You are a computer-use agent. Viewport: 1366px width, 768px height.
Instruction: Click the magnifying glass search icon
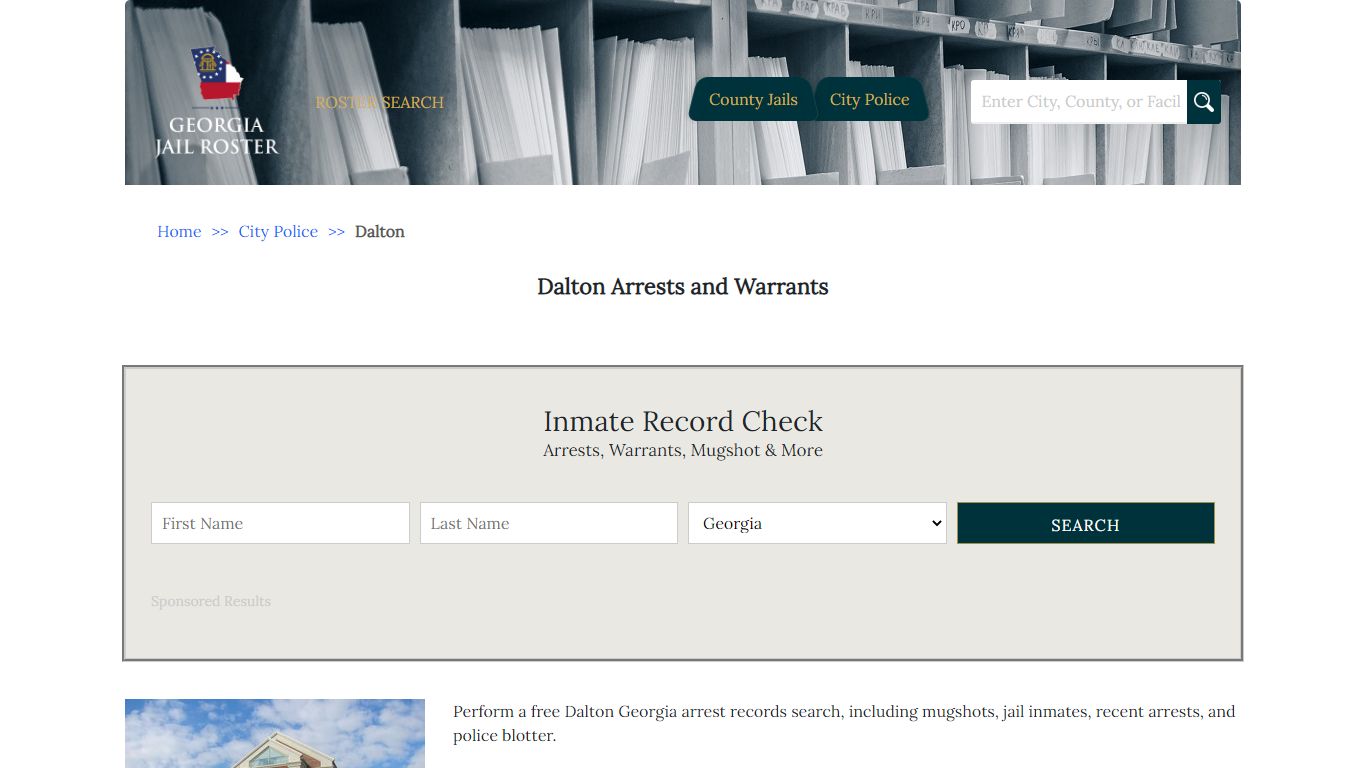(x=1203, y=101)
